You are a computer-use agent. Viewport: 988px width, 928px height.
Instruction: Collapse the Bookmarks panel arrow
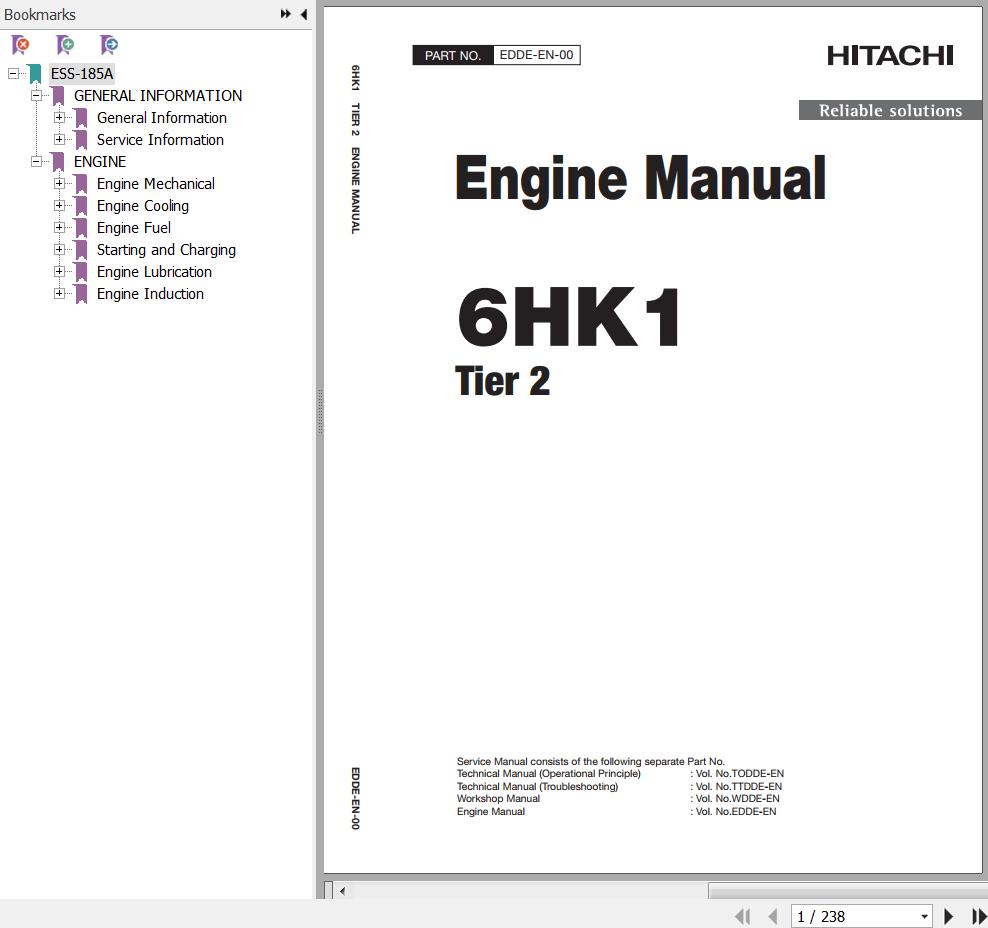[x=304, y=14]
